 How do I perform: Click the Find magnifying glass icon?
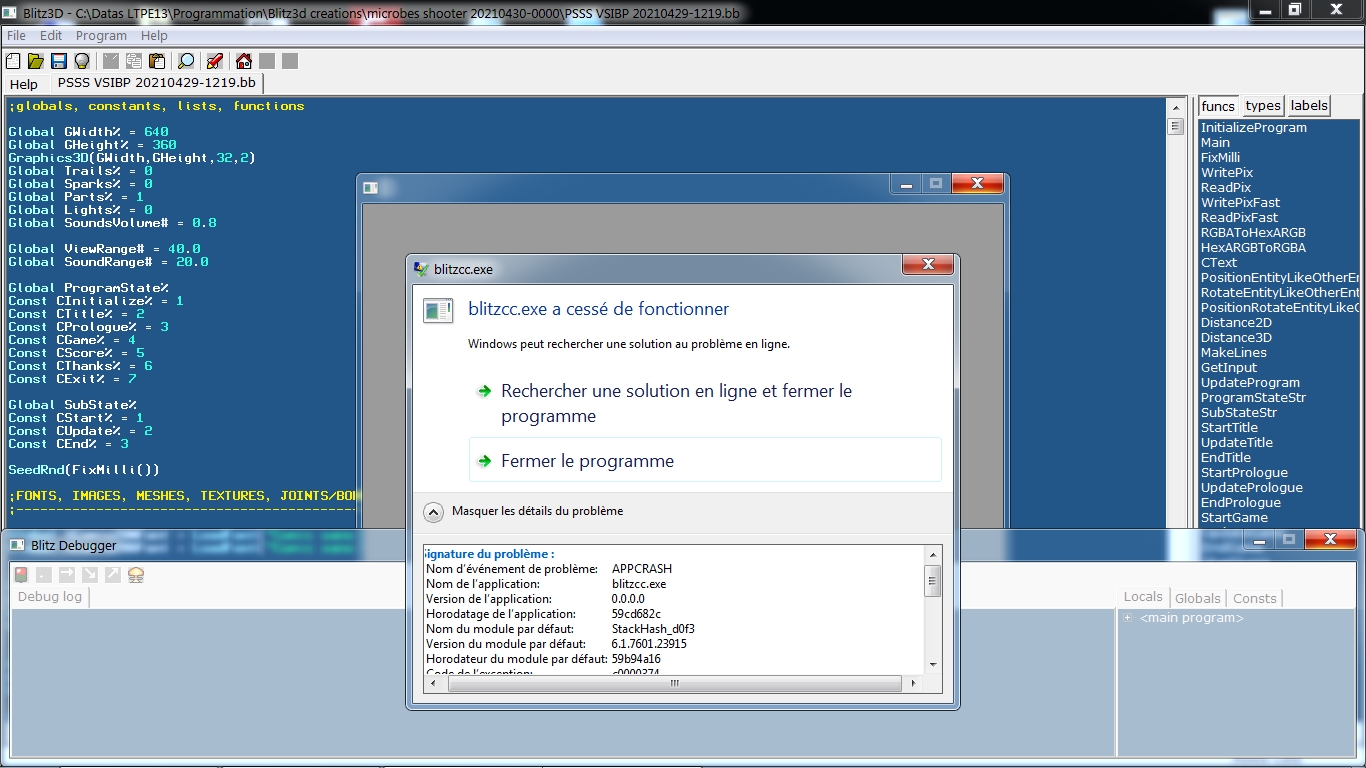pos(186,61)
